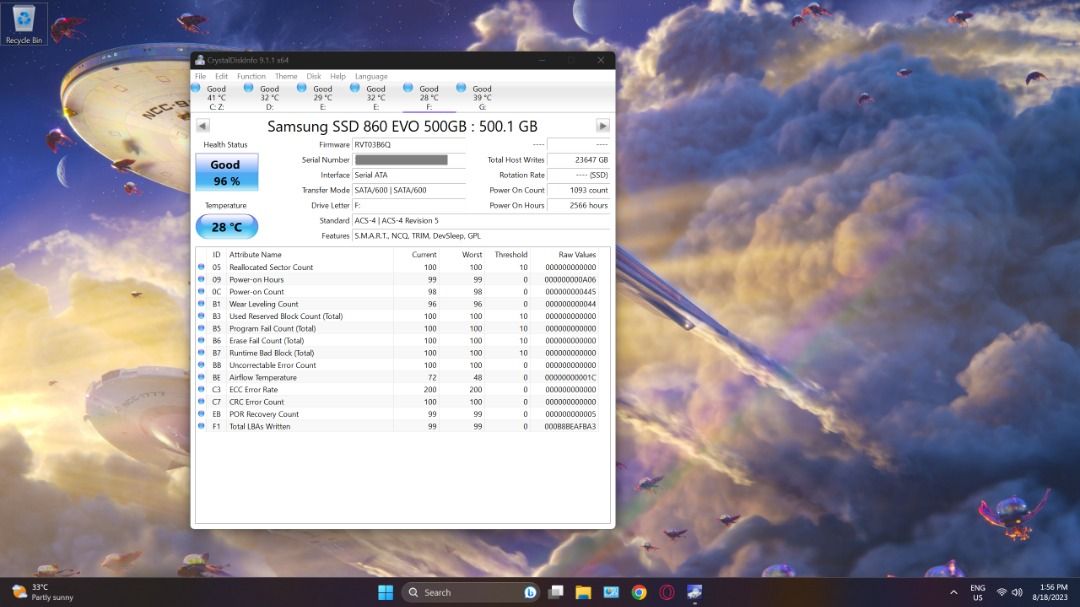Click the Threshold column header

tap(511, 254)
